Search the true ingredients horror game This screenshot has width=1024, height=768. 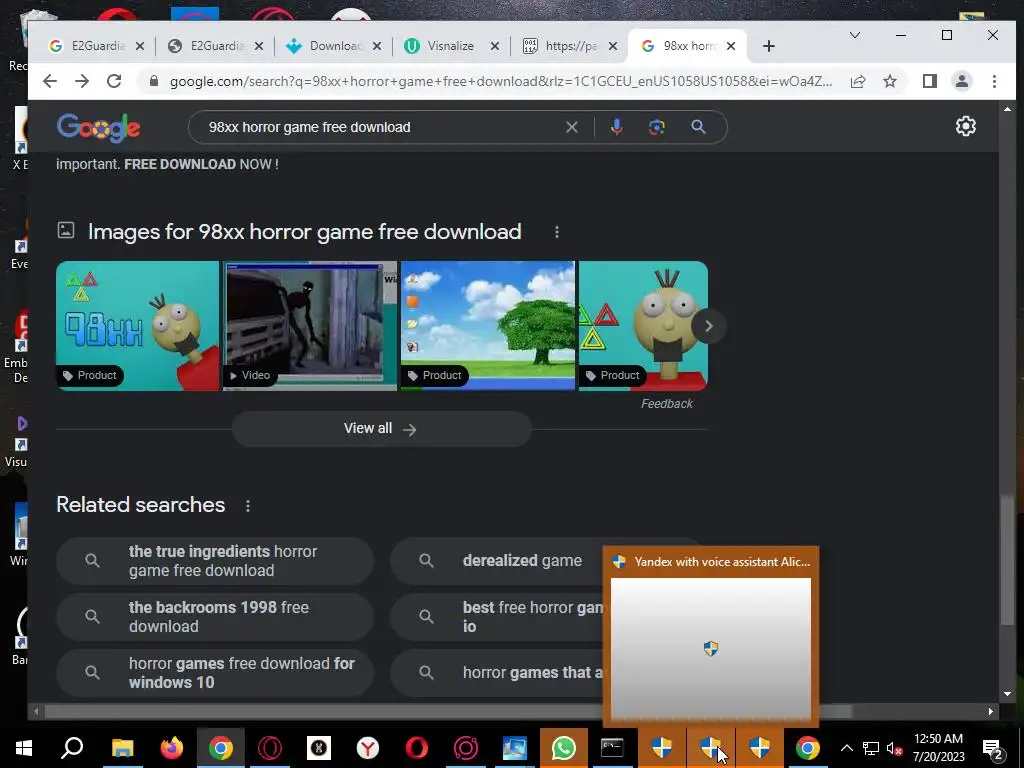click(x=215, y=561)
